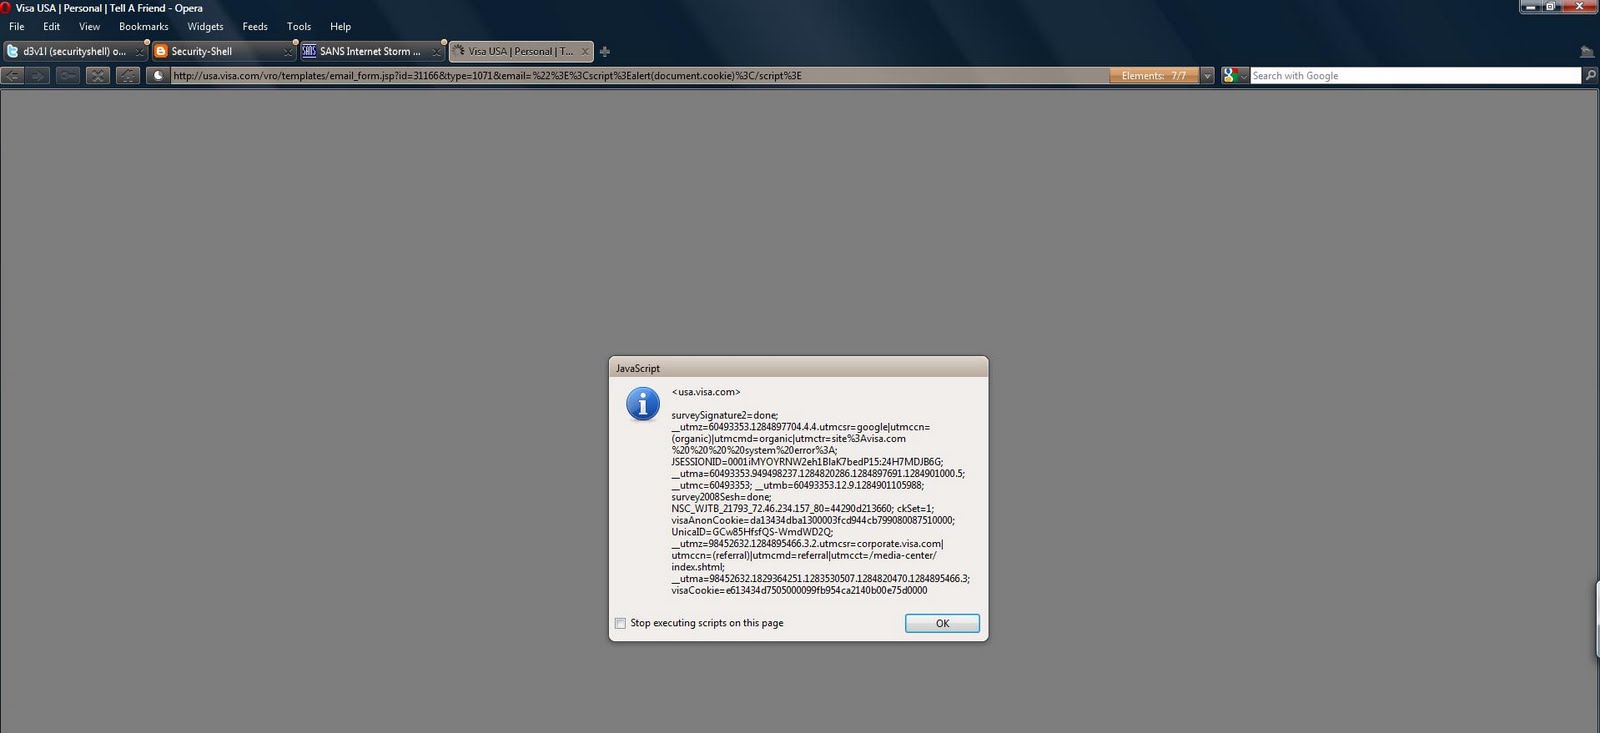Click the new tab plus icon
1600x733 pixels.
point(604,51)
